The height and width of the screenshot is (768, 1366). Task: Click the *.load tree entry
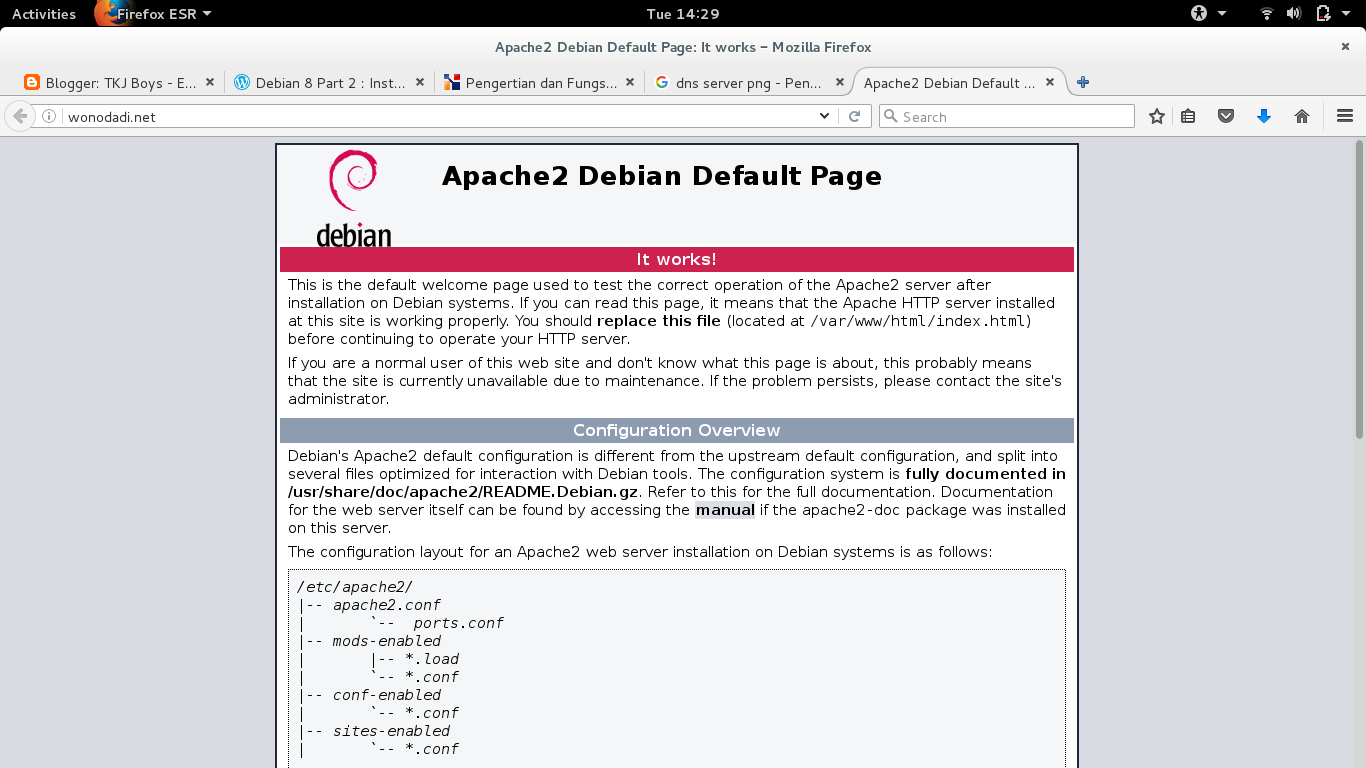coord(432,659)
